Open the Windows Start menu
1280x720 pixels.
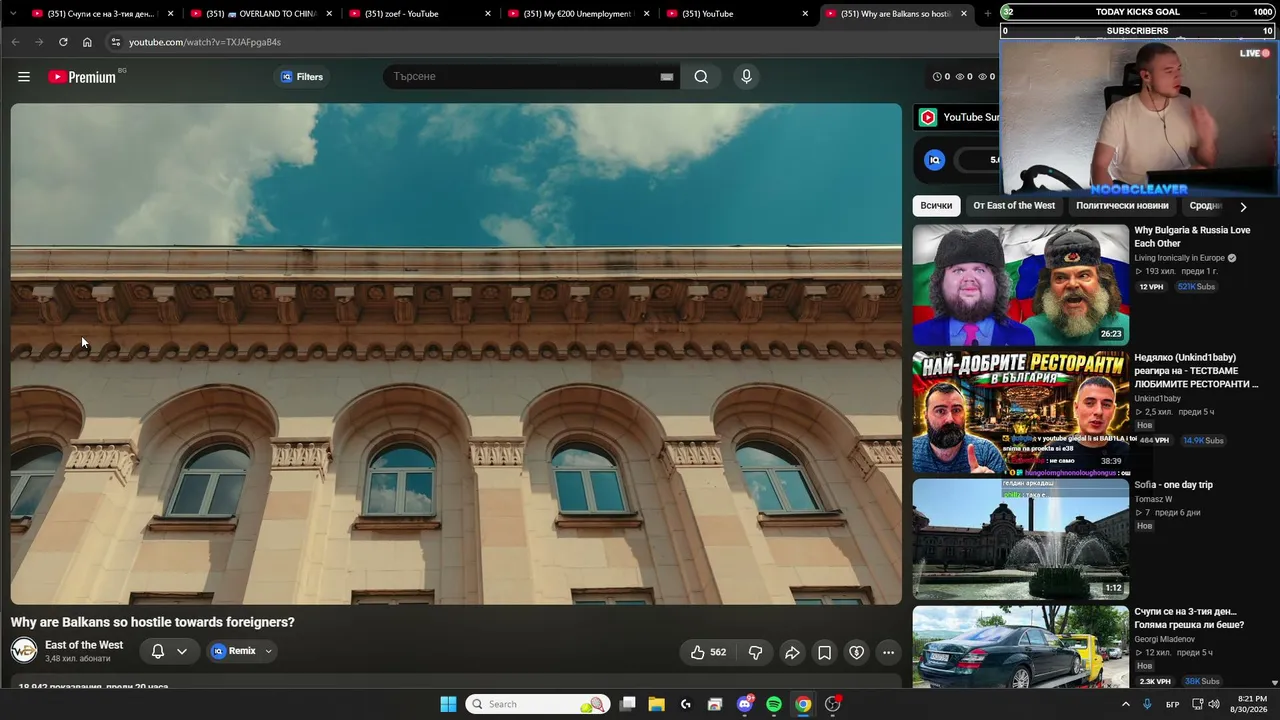(x=448, y=704)
